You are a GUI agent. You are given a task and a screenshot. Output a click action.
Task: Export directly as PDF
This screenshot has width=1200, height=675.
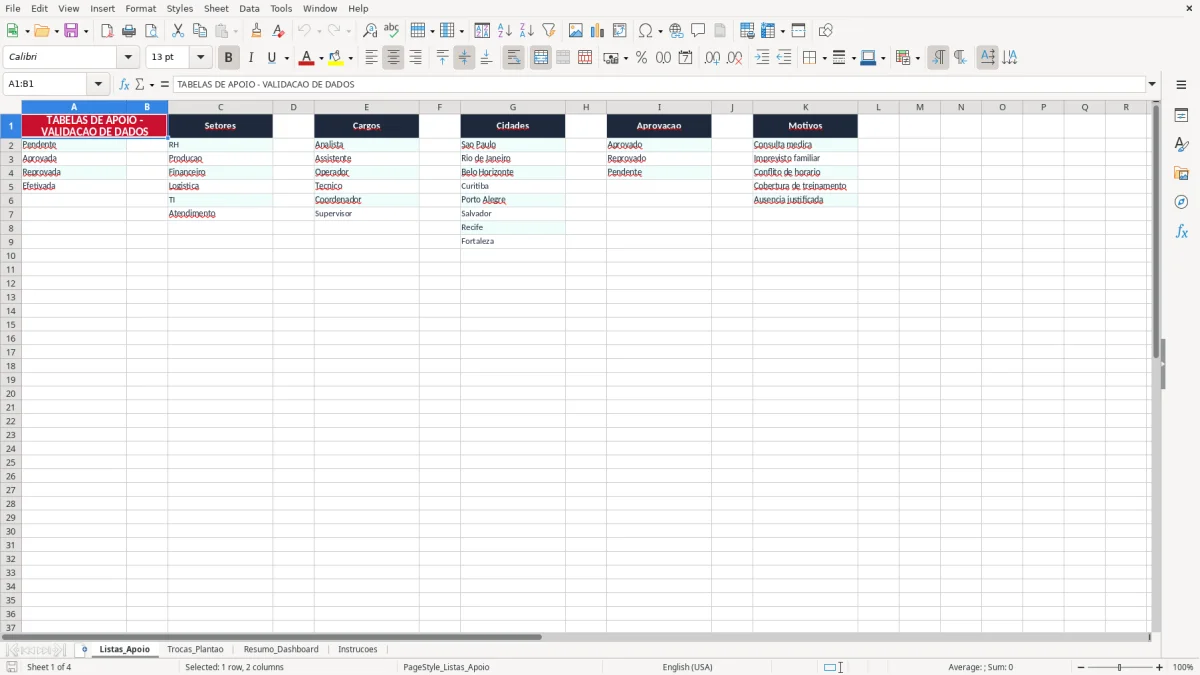click(x=107, y=31)
